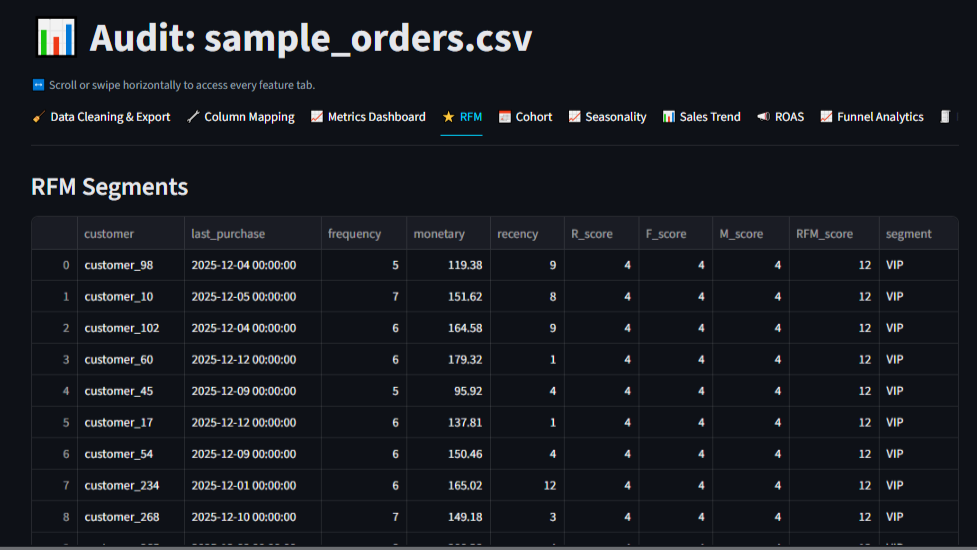
Task: Open the Seasonality tab
Action: click(x=608, y=117)
